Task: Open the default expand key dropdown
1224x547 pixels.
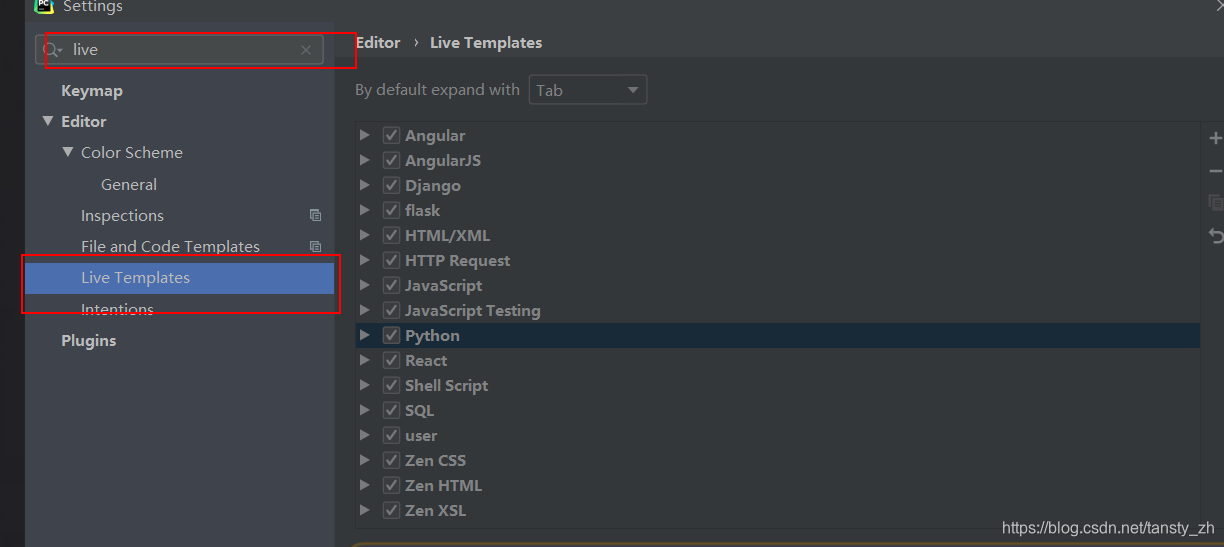Action: 588,90
